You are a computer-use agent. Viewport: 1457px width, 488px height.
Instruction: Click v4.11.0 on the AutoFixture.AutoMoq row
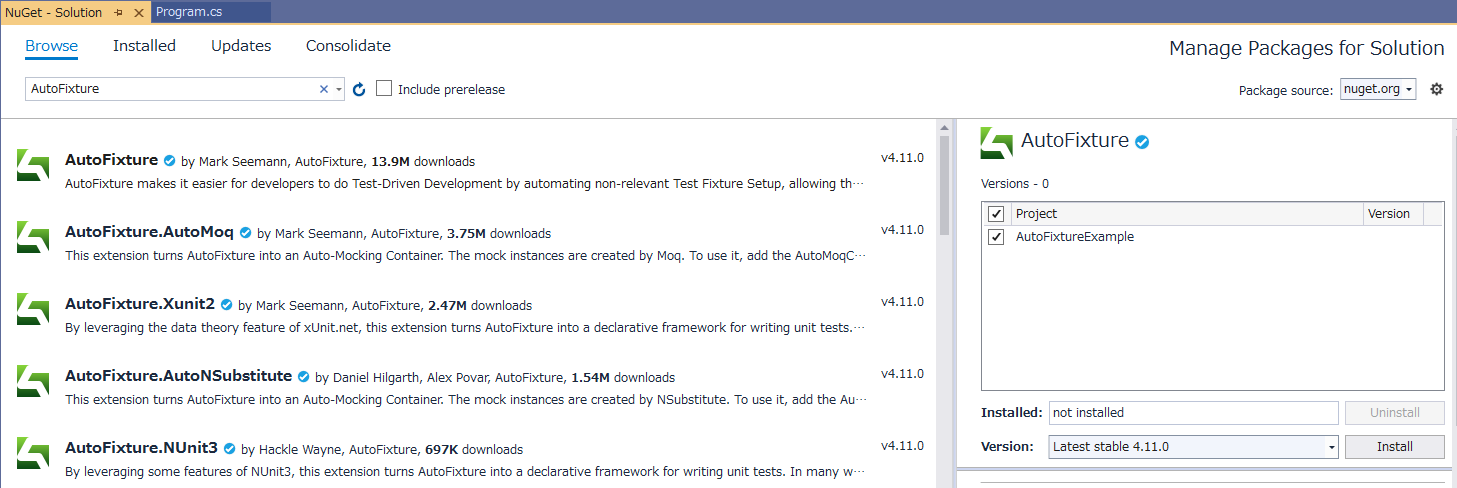click(902, 230)
